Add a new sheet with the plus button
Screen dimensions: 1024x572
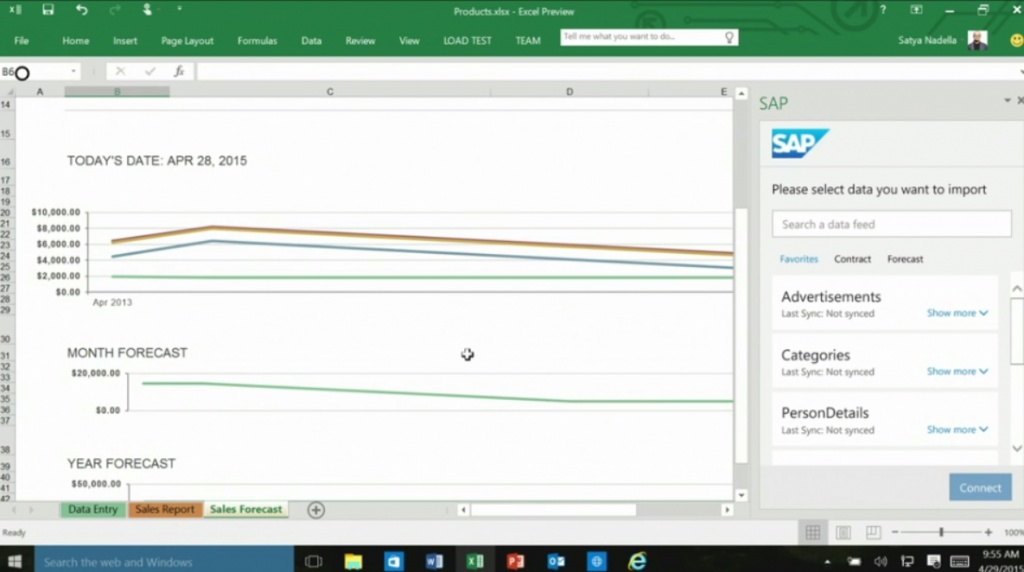(316, 510)
